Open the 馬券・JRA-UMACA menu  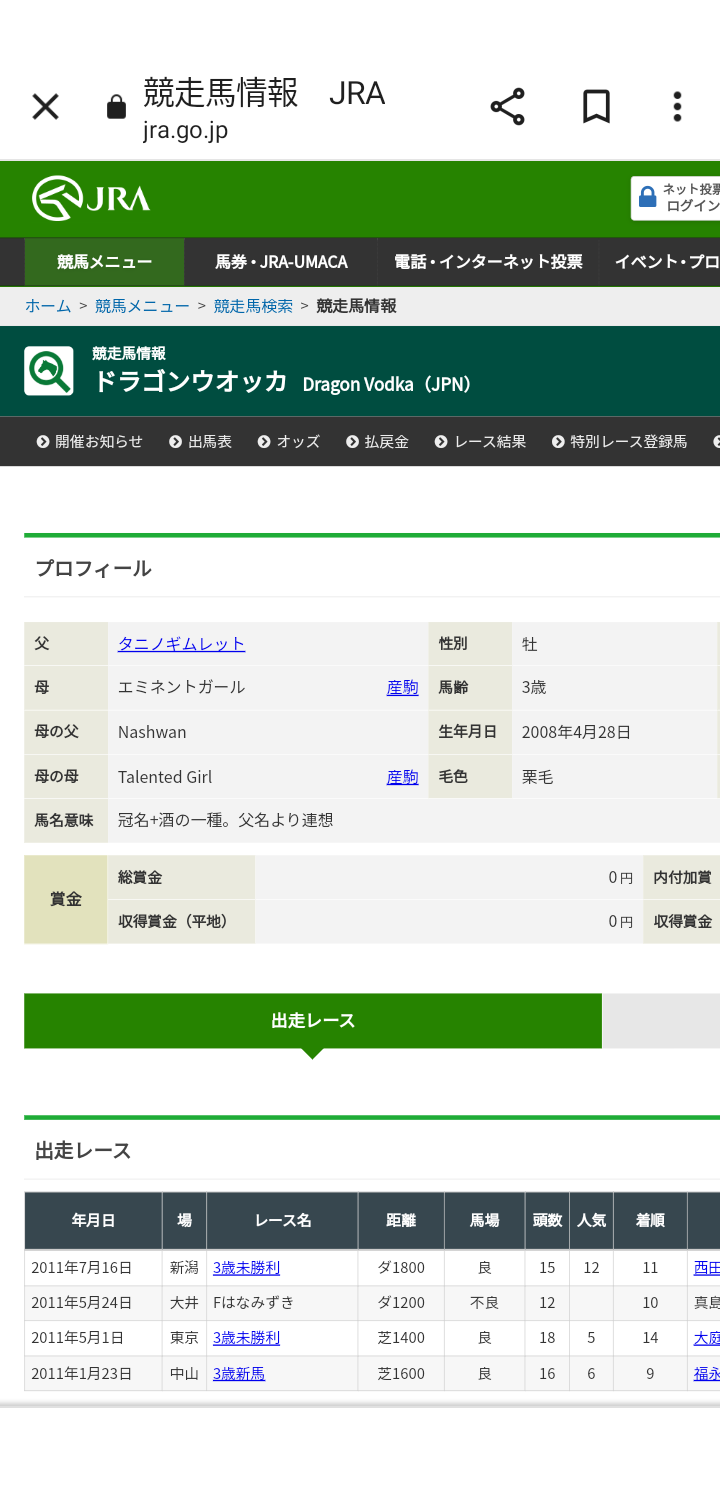click(x=281, y=262)
